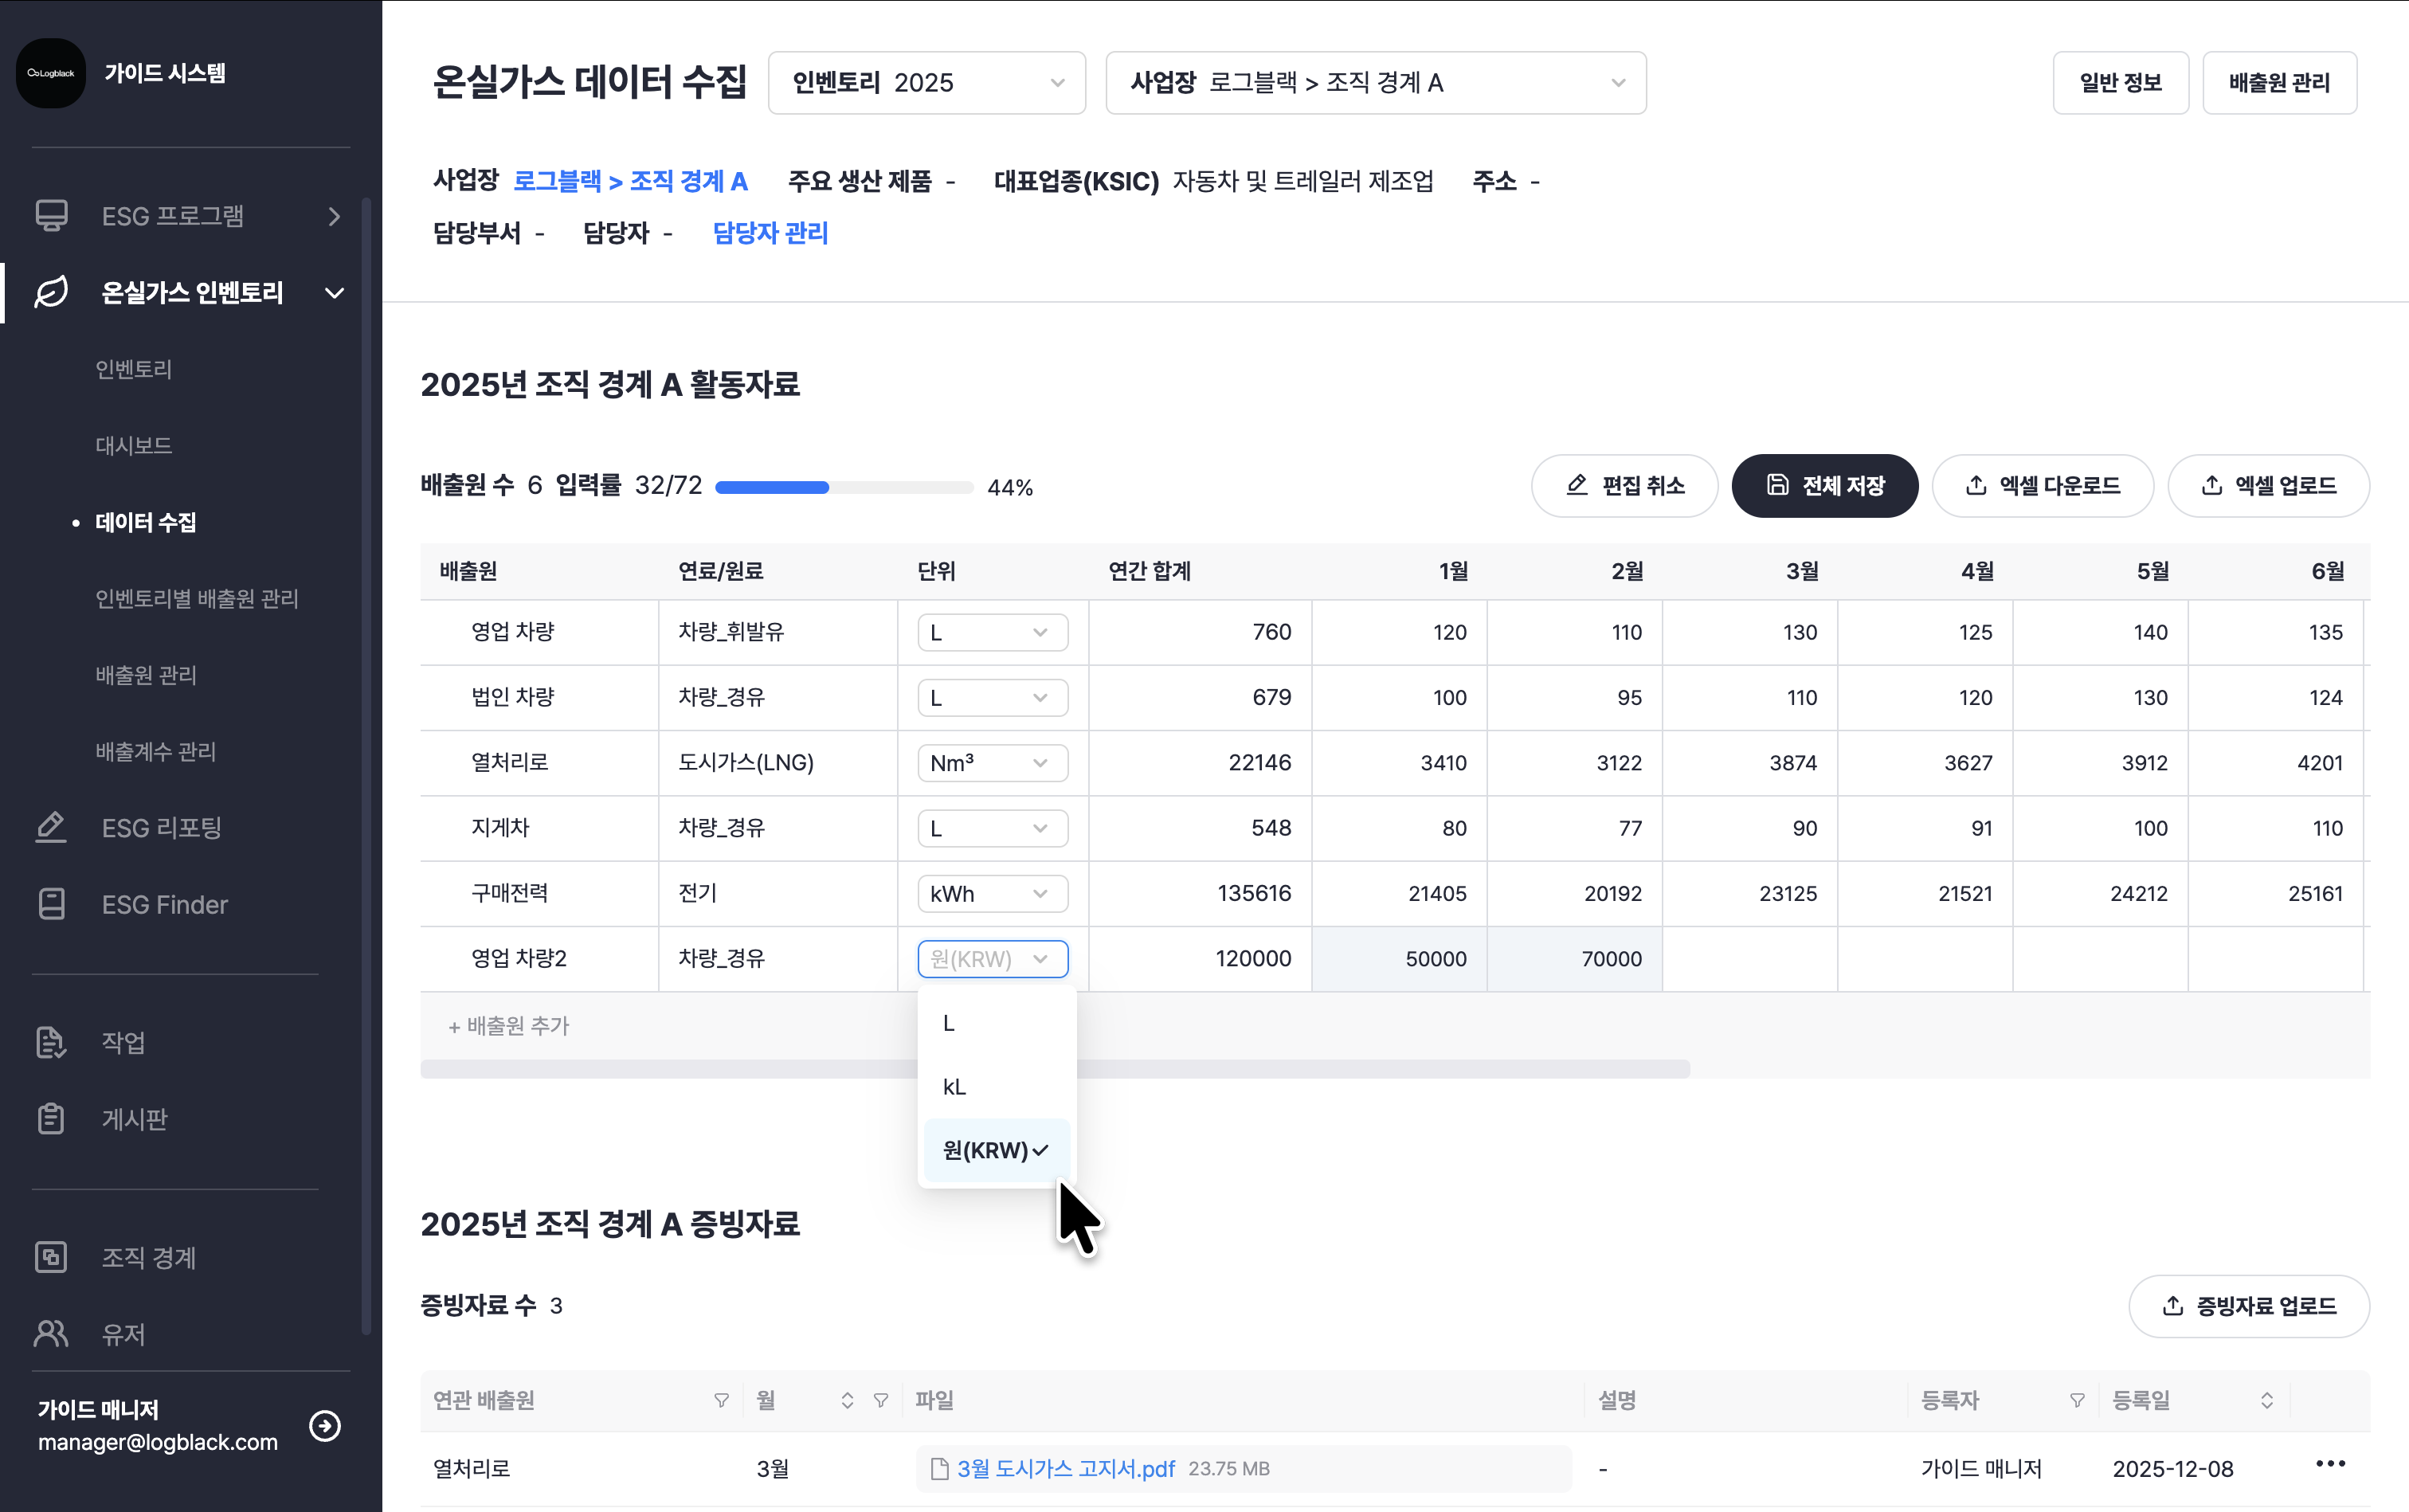Image resolution: width=2409 pixels, height=1512 pixels.
Task: Click the ESG 리포팅 pencil icon
Action: (x=51, y=827)
